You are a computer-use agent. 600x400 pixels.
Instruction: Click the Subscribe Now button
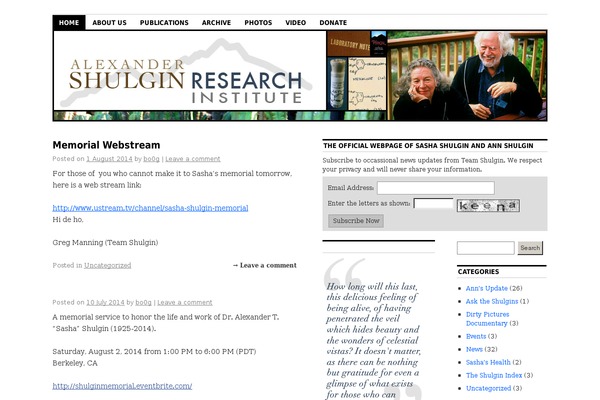[x=356, y=221]
